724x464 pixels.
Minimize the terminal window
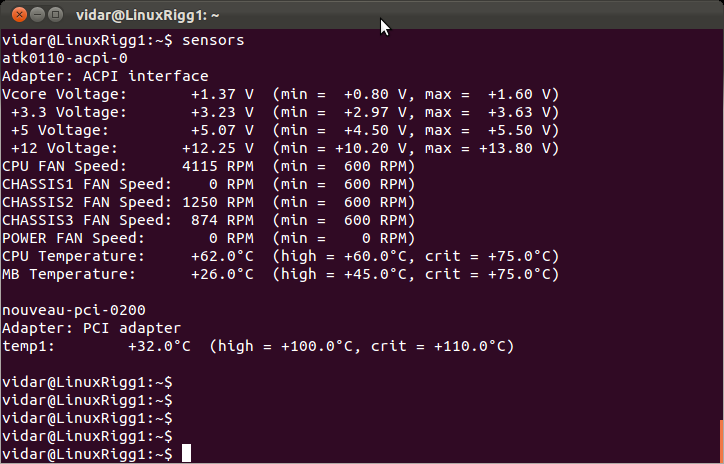point(37,15)
